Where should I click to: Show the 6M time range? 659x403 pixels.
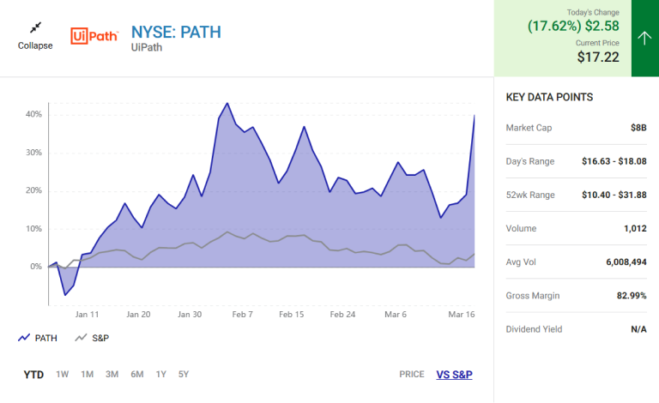136,374
